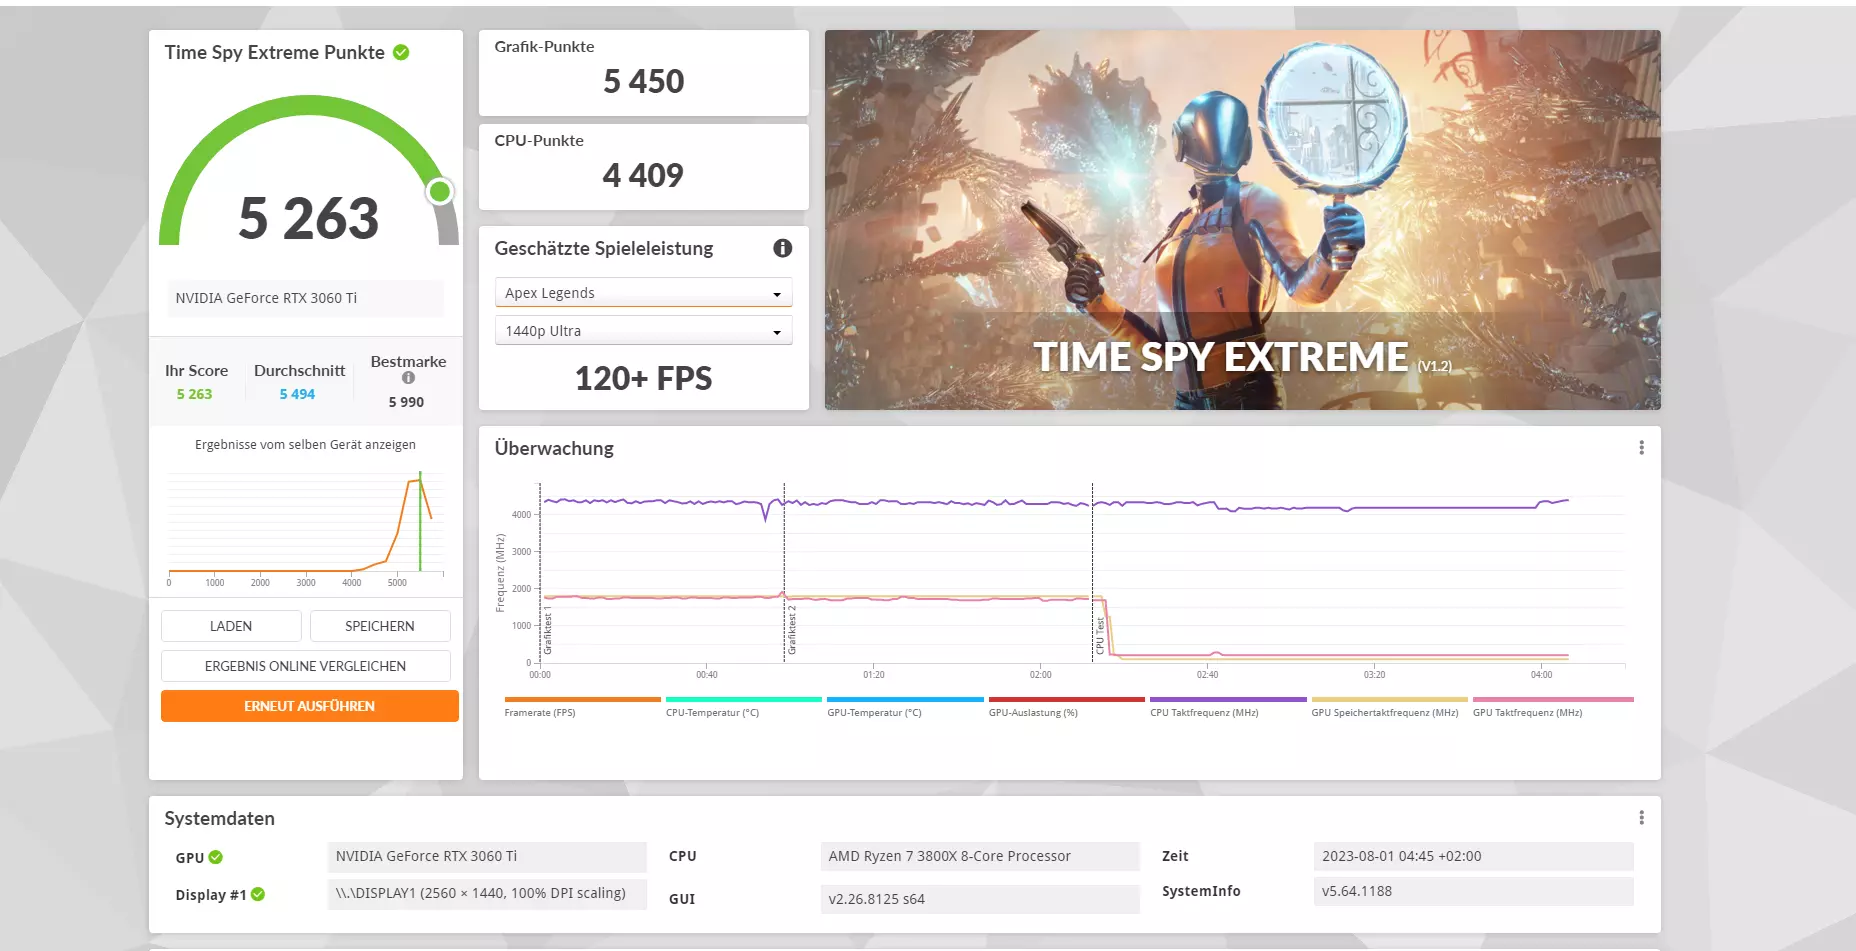Click the CPU Test timeline marker

[1099, 636]
